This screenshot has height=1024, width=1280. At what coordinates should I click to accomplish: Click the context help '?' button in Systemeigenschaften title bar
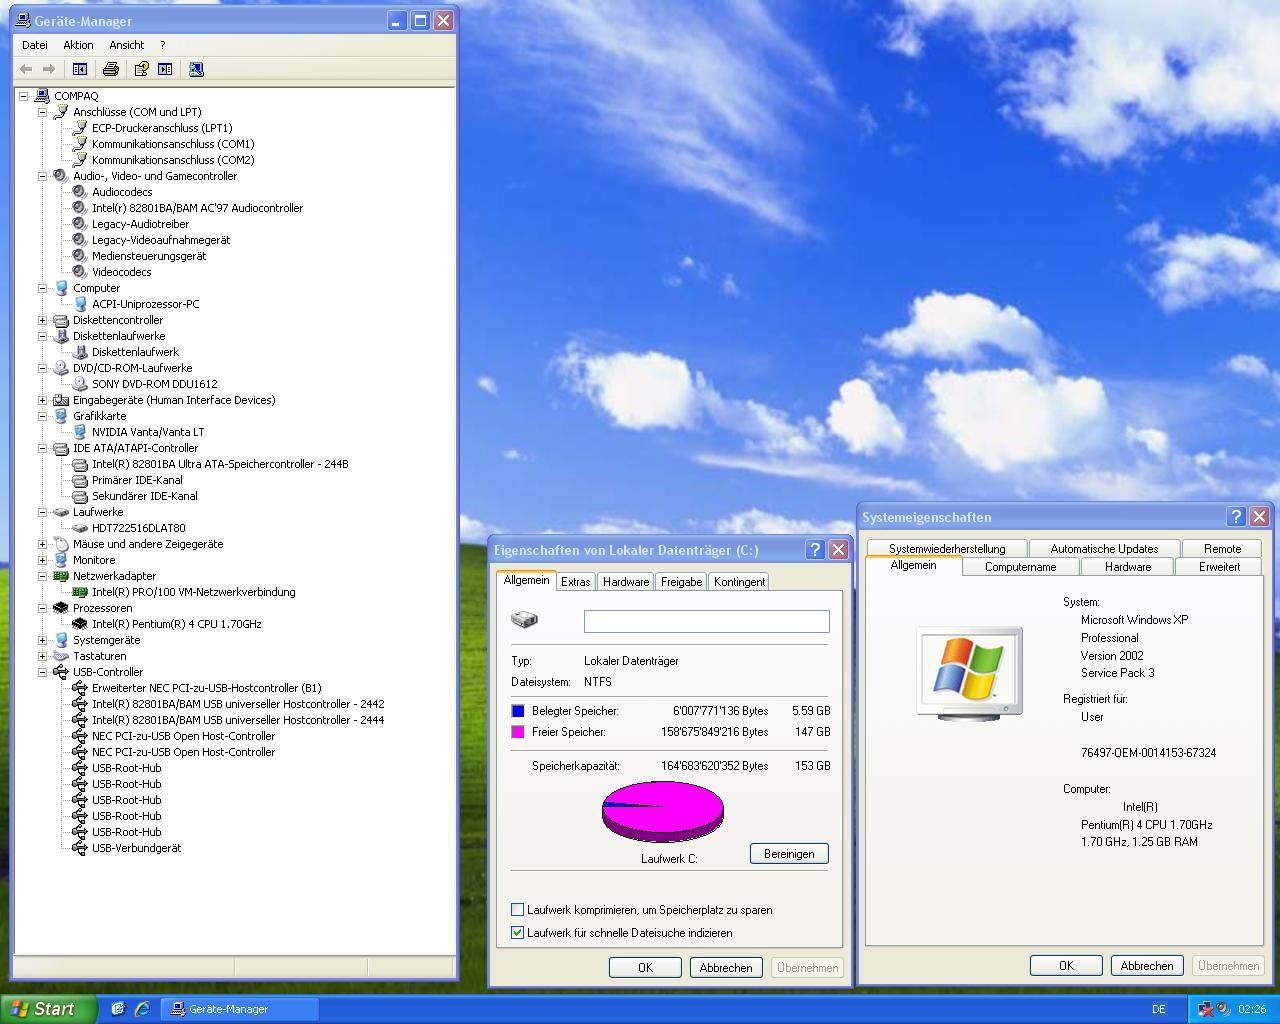click(1237, 517)
